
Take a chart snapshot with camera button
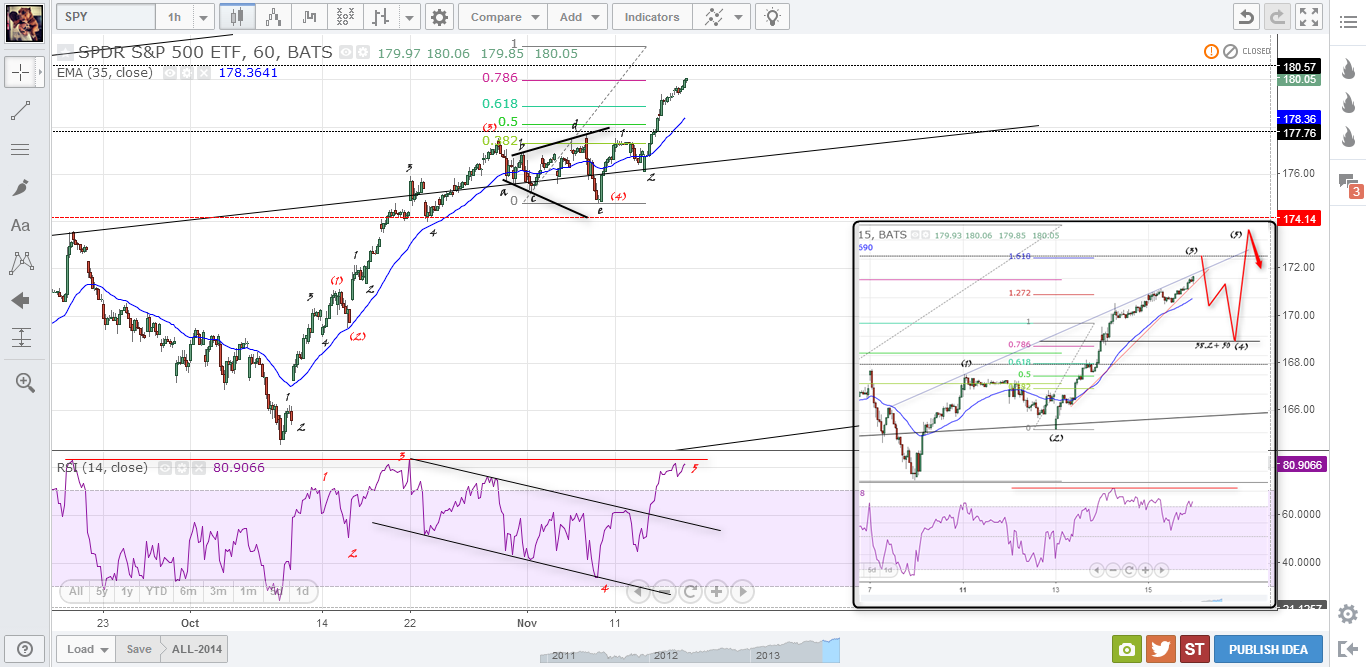[1127, 649]
